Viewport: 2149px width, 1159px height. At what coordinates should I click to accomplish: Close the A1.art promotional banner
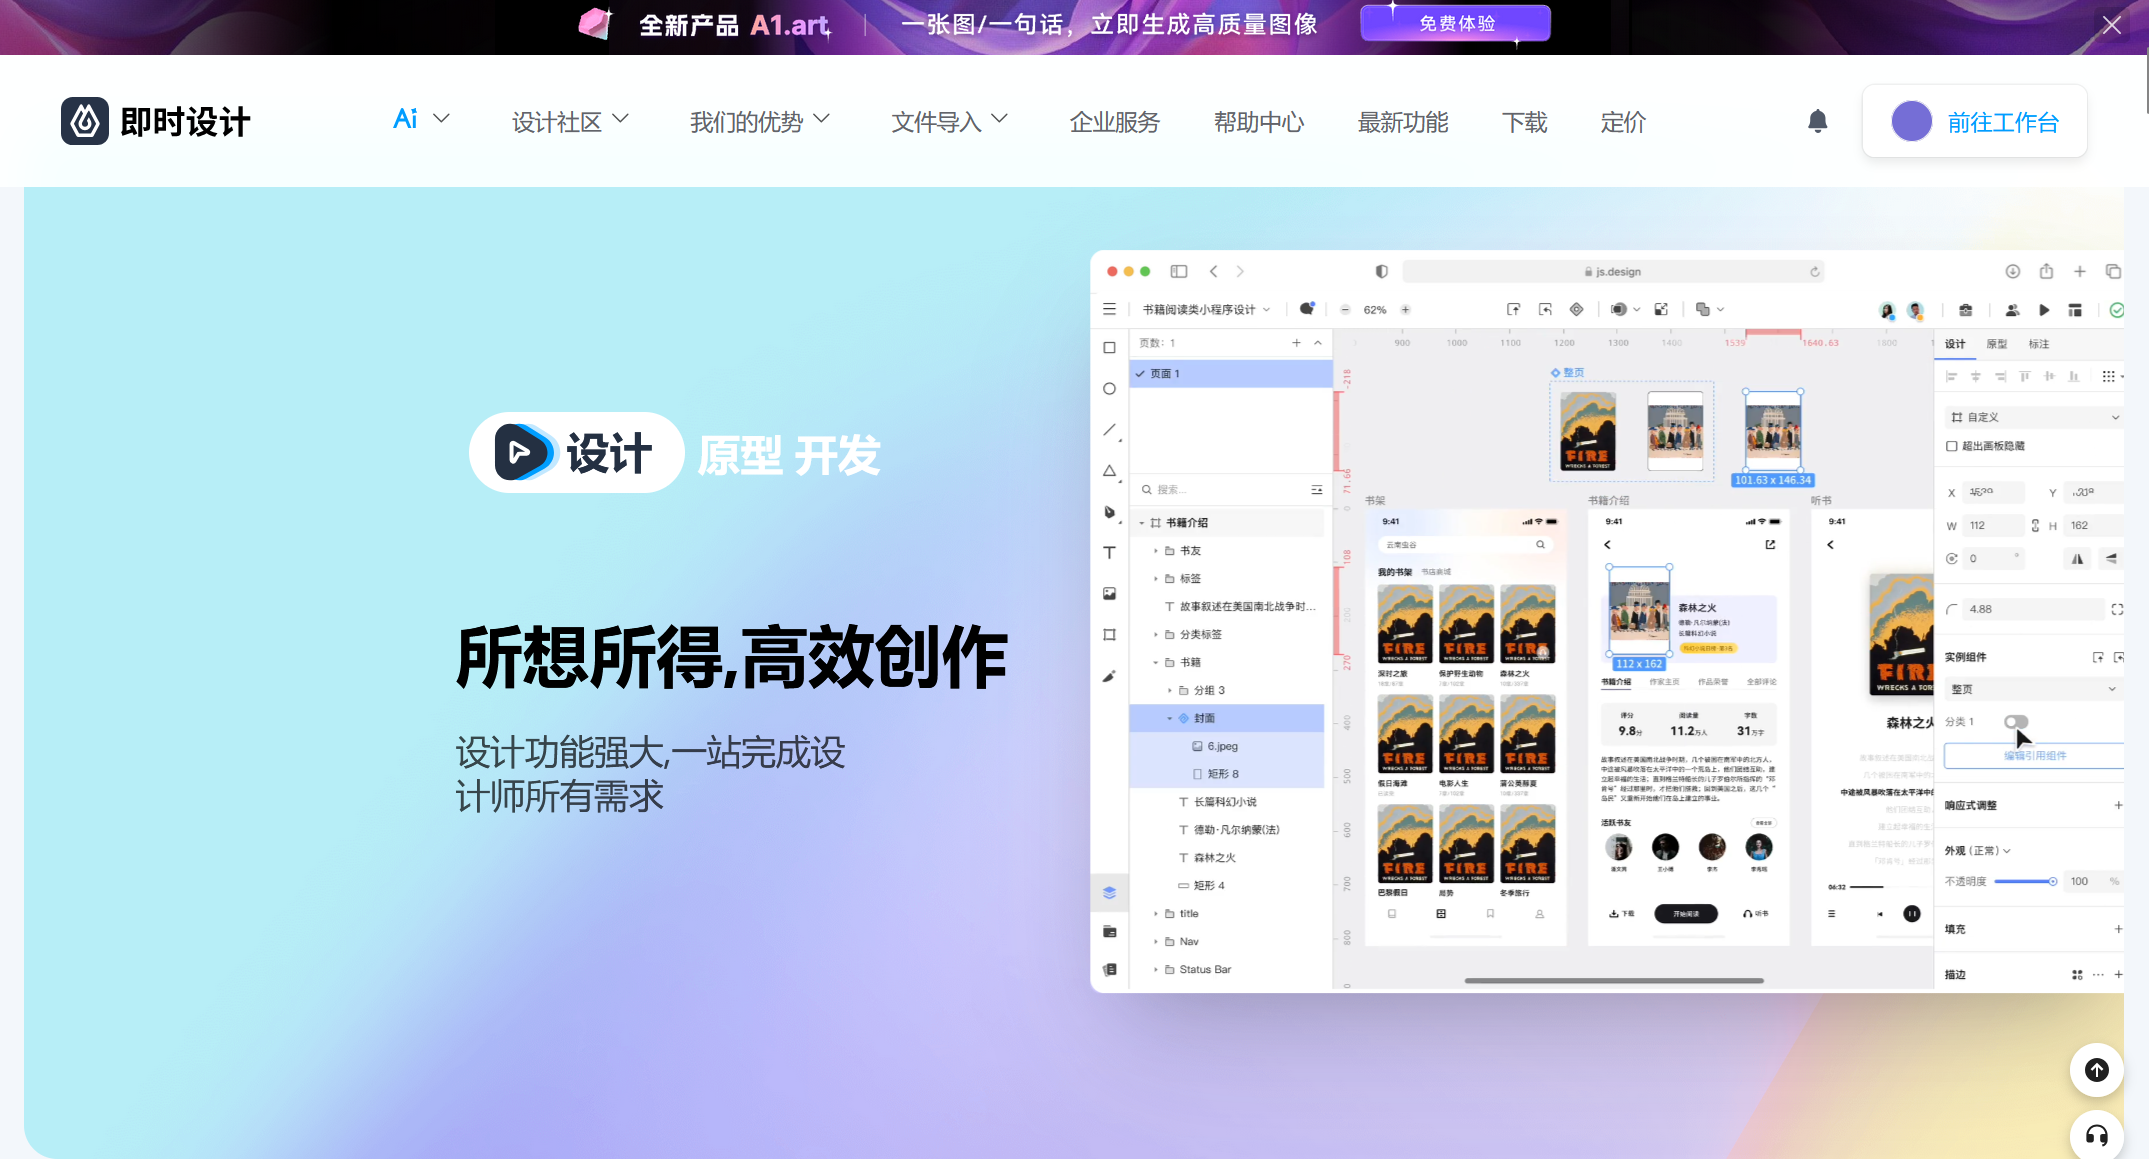pos(2111,25)
